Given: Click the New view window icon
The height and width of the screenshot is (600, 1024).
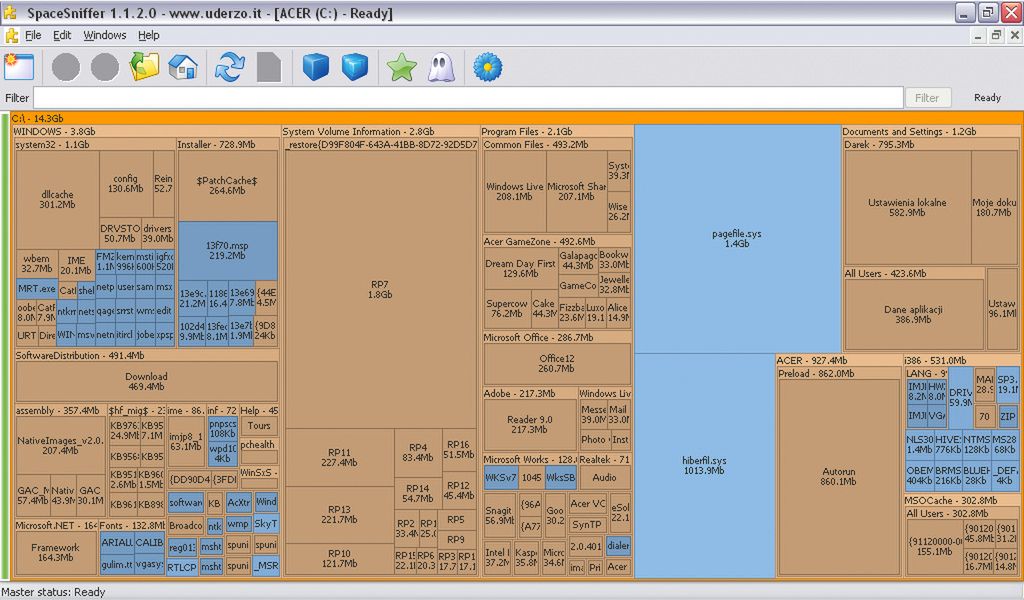Looking at the screenshot, I should coord(19,67).
